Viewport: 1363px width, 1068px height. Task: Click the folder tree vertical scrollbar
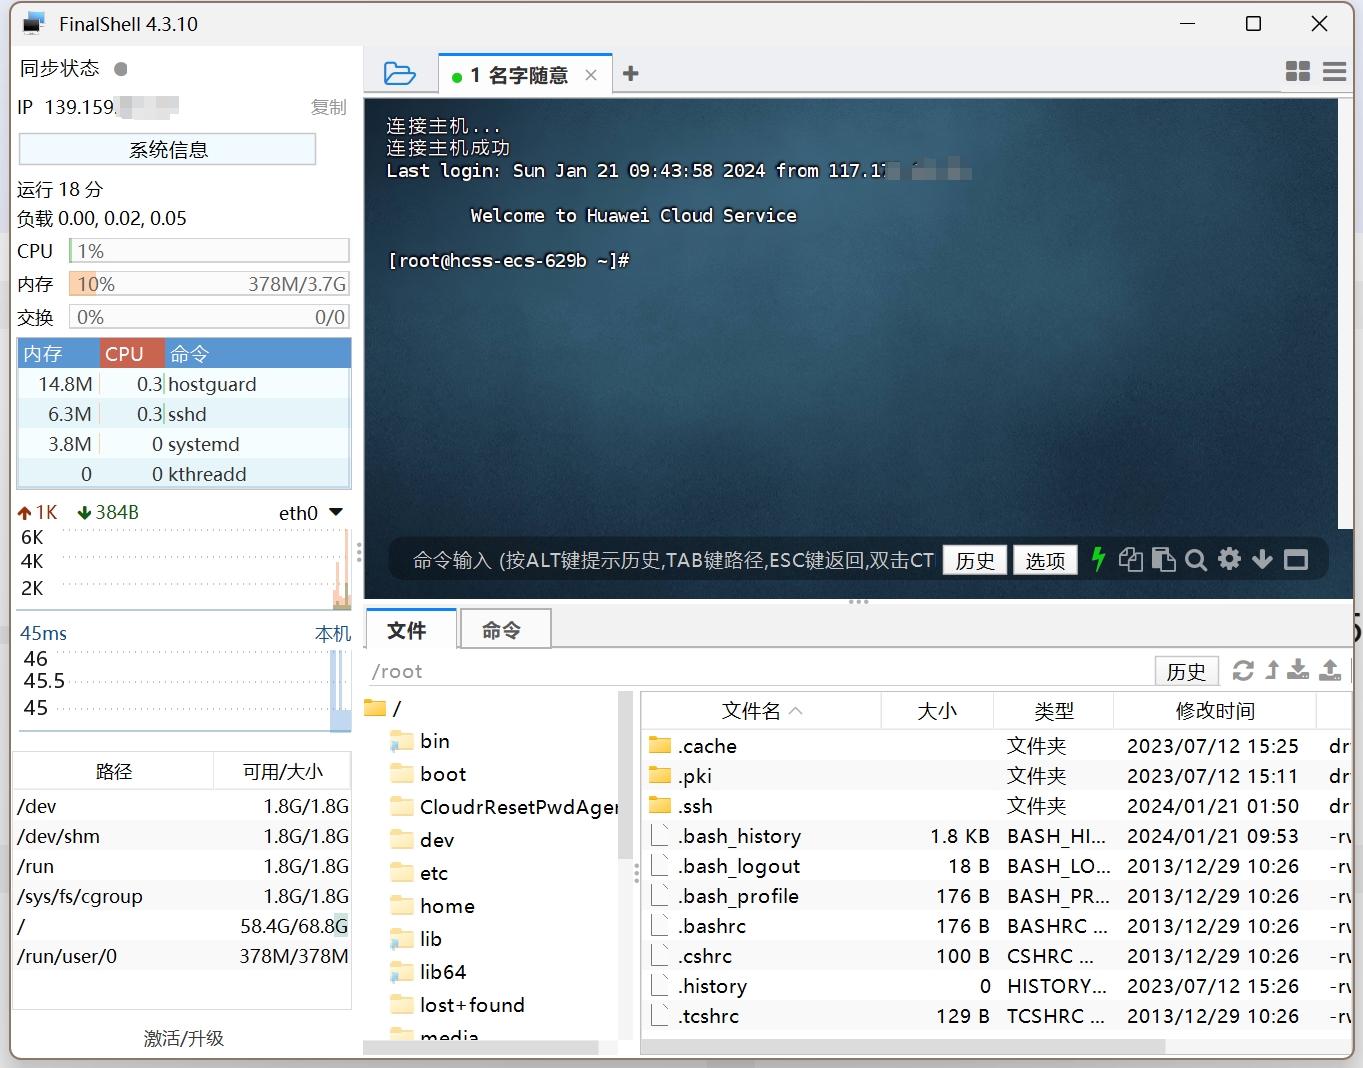pyautogui.click(x=625, y=775)
